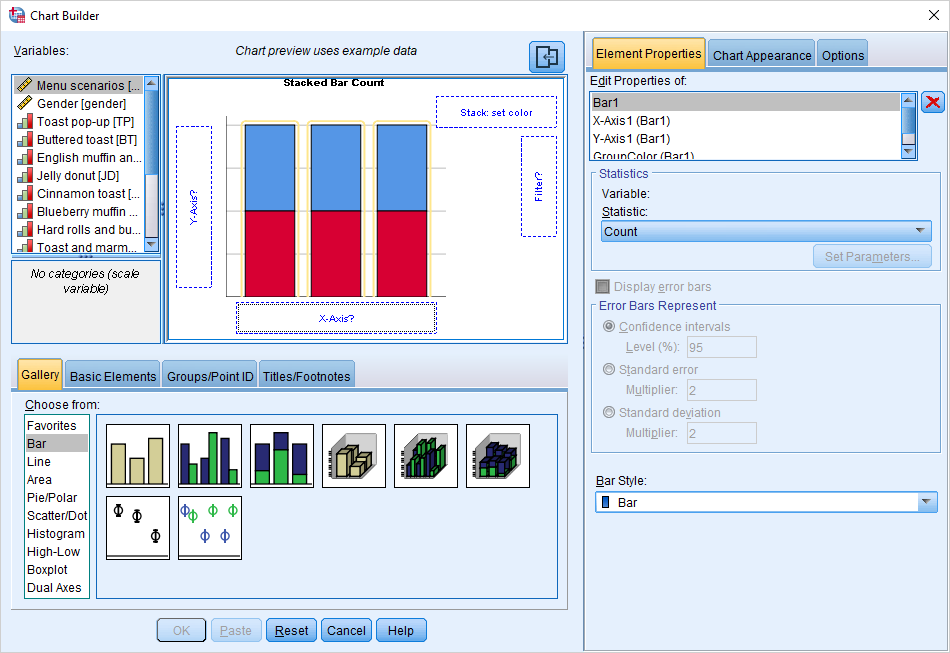Select the Confidence intervals radio button

tap(609, 327)
